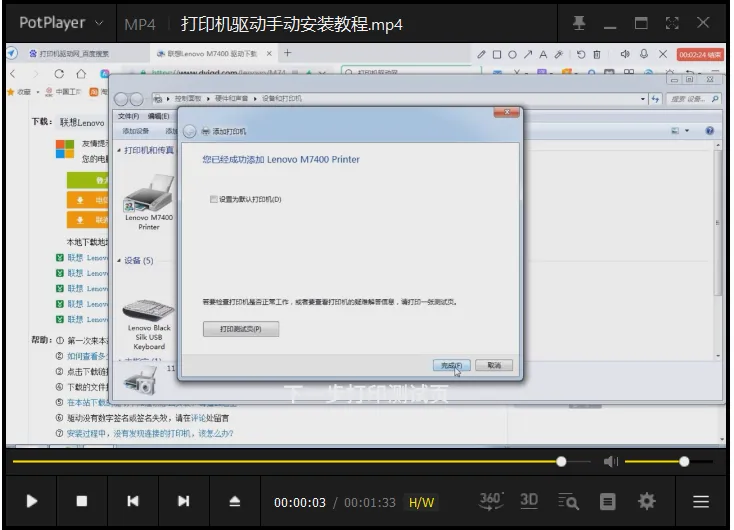Play the video in PotPlayer
Image resolution: width=734 pixels, height=530 pixels.
click(x=31, y=501)
